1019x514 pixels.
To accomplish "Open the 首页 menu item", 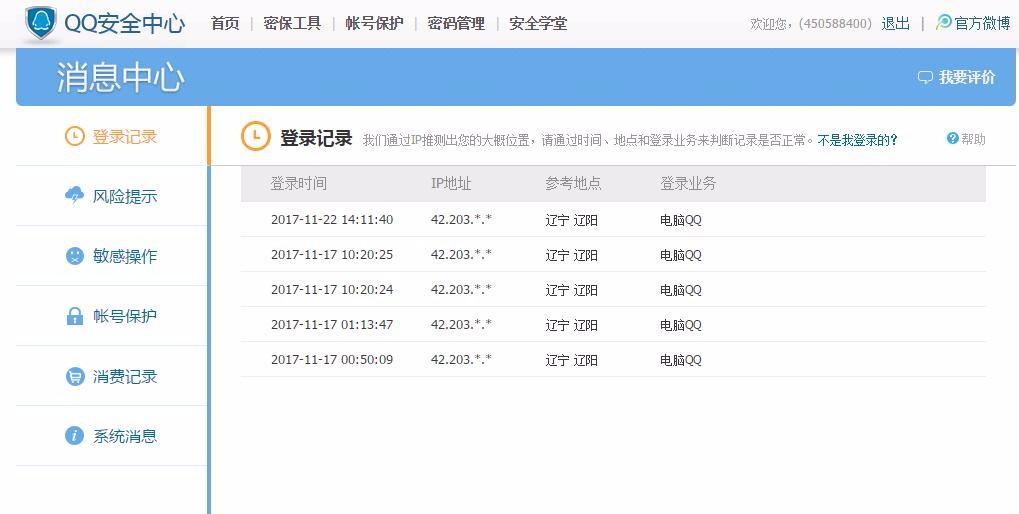I will pos(225,23).
